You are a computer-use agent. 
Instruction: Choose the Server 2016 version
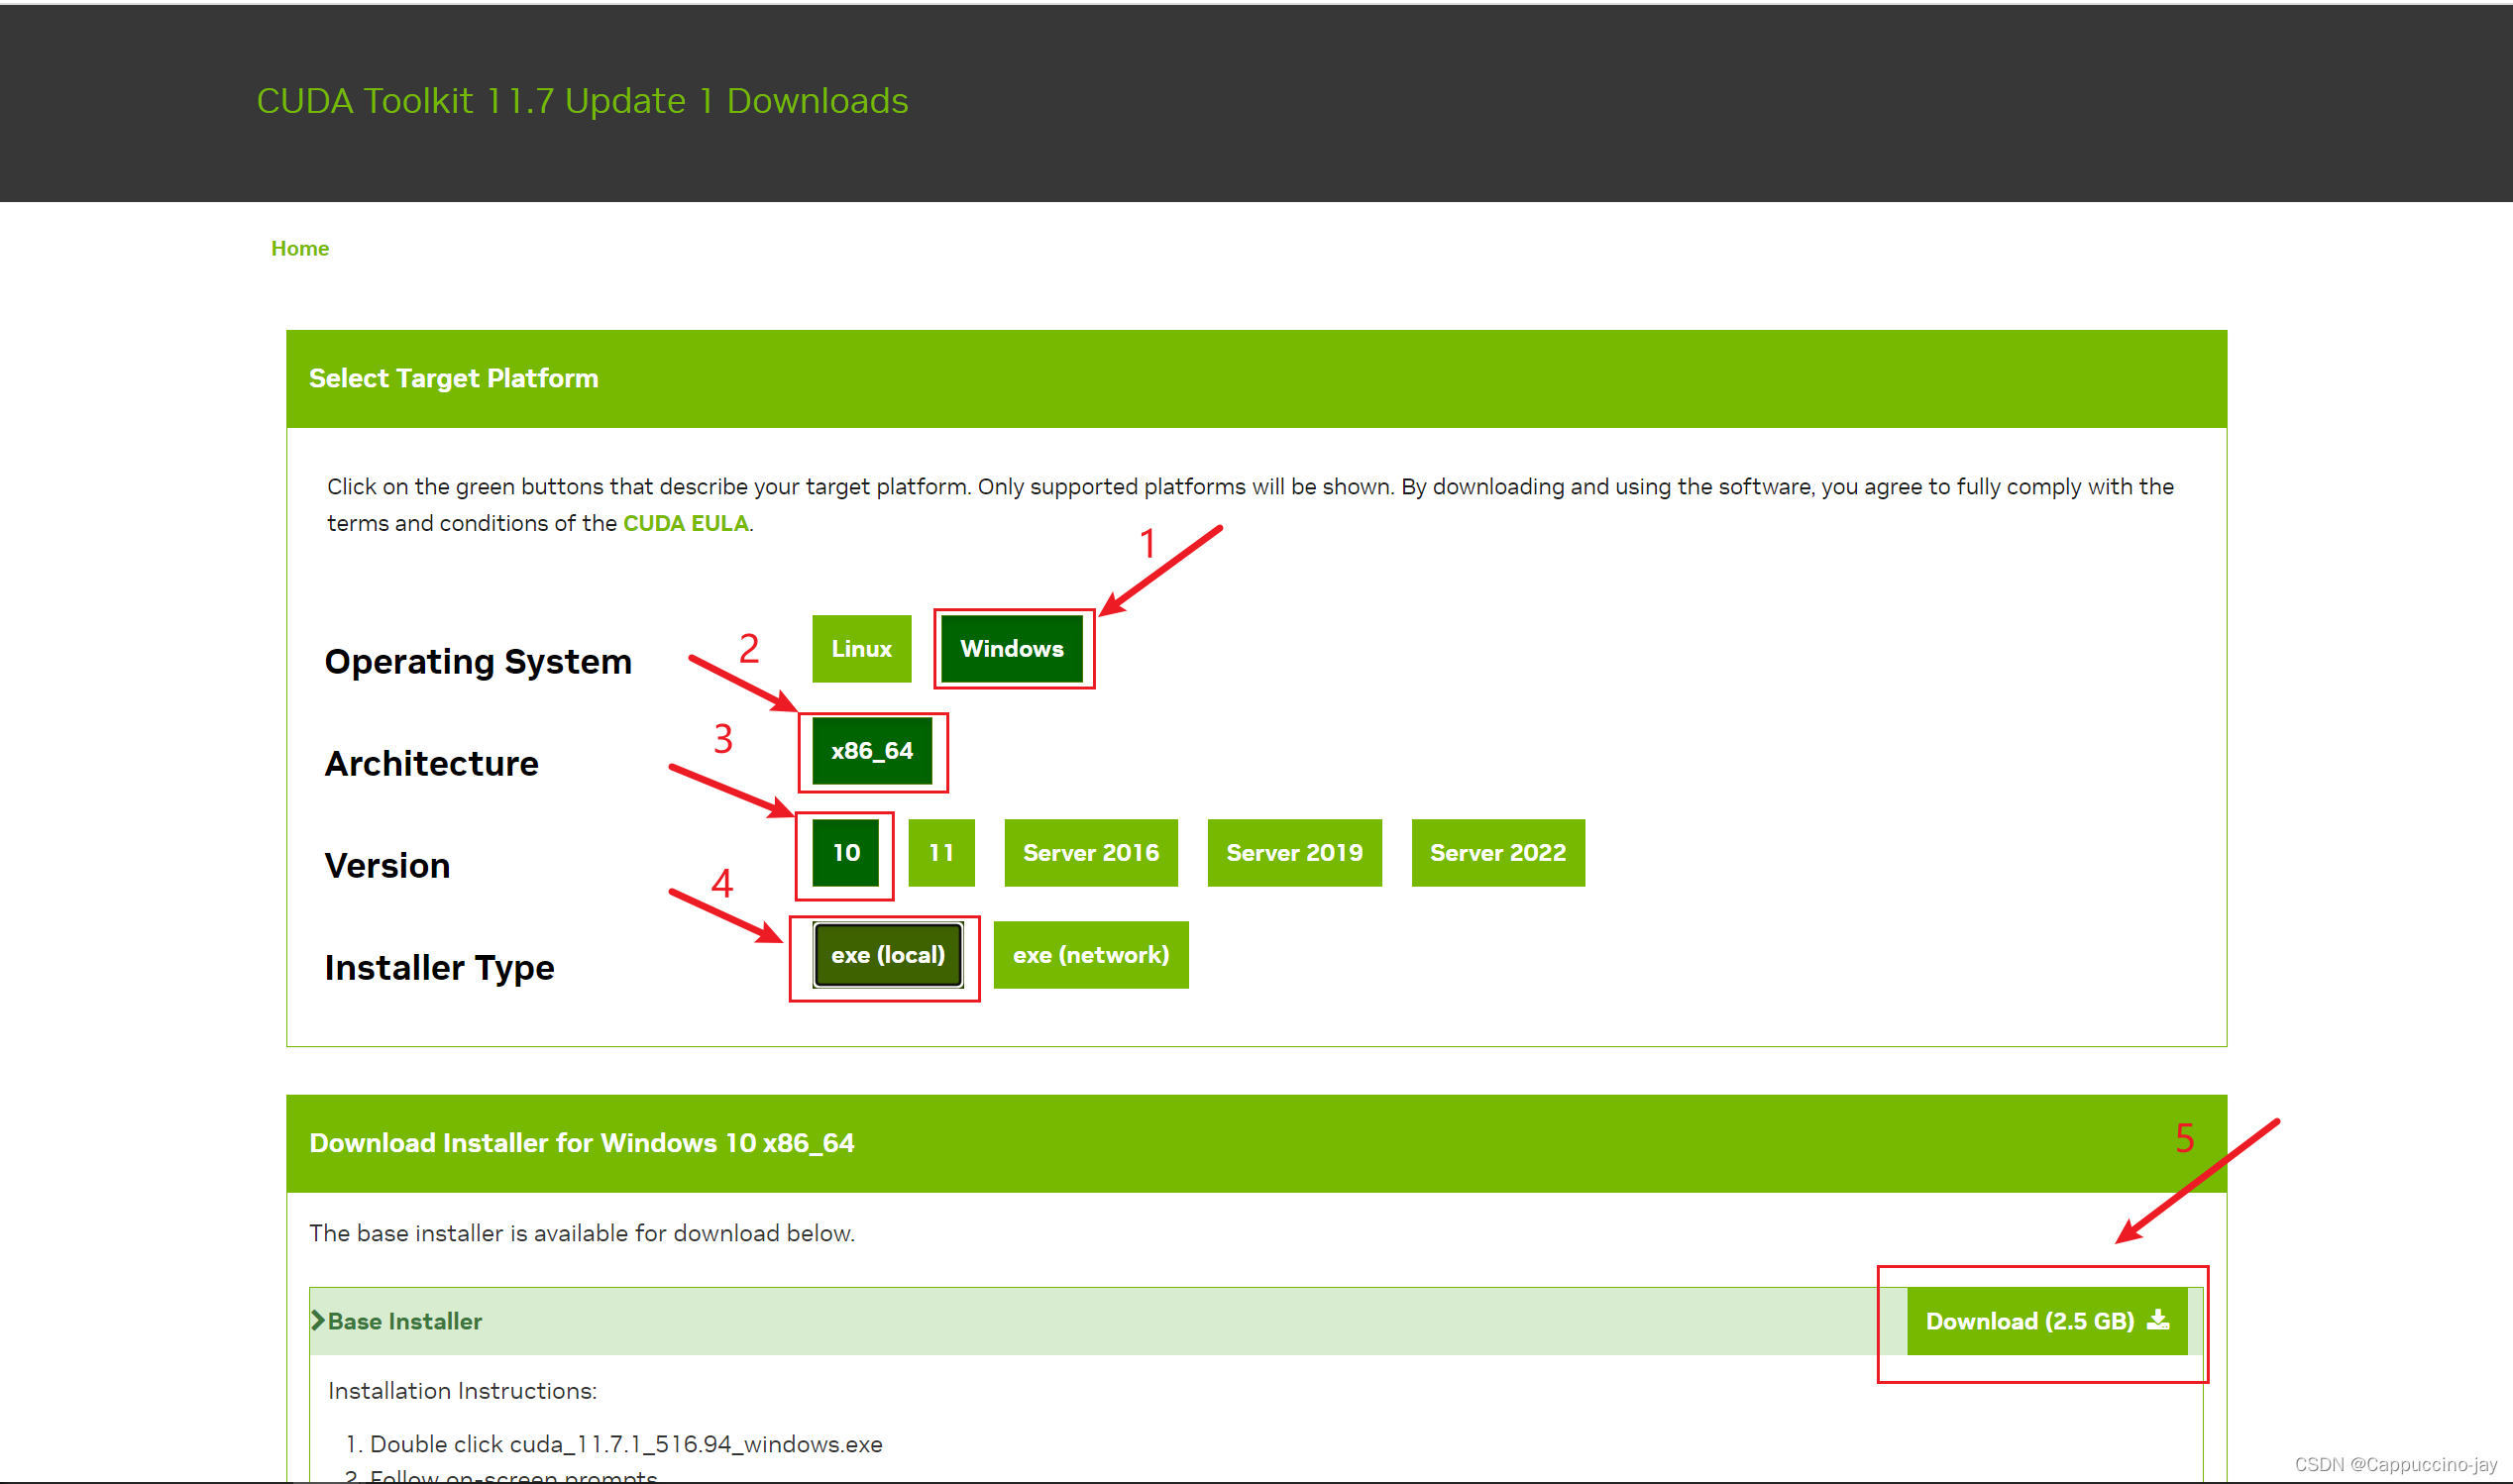point(1091,853)
